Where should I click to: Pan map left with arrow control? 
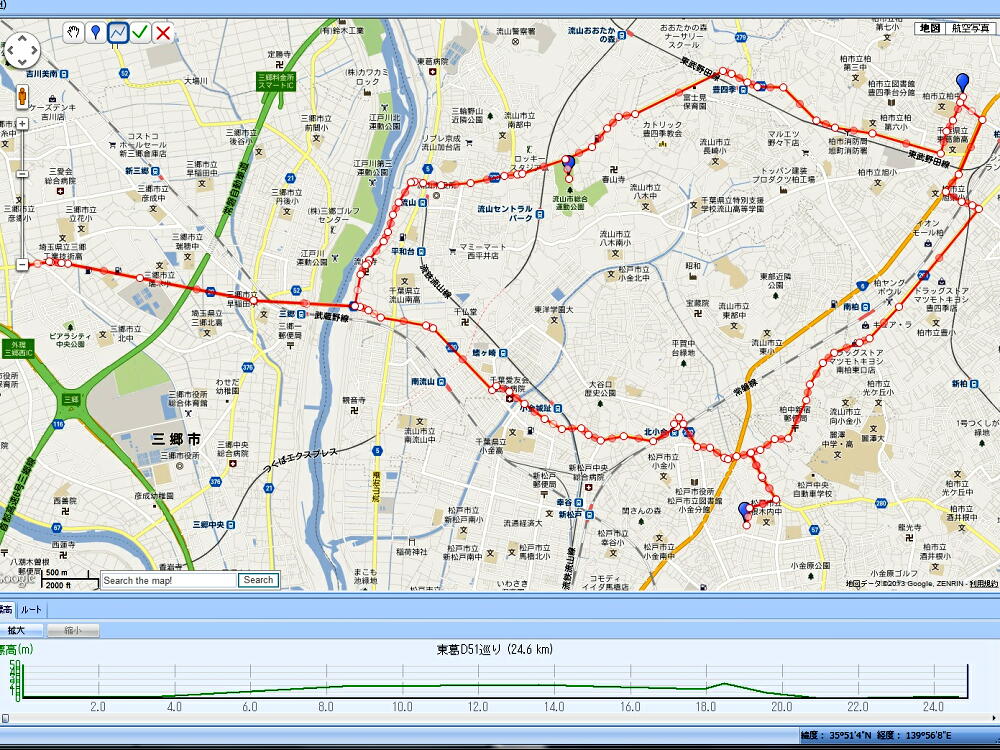point(10,50)
